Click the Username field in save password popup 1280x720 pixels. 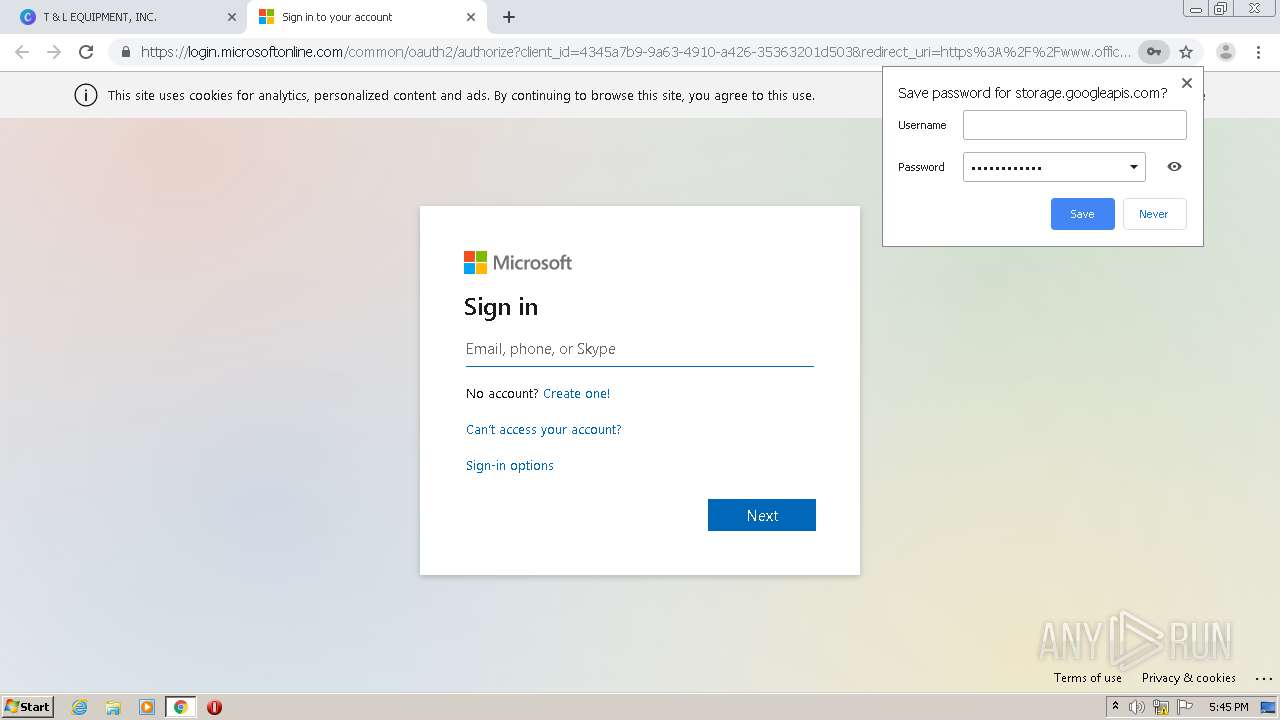point(1074,125)
